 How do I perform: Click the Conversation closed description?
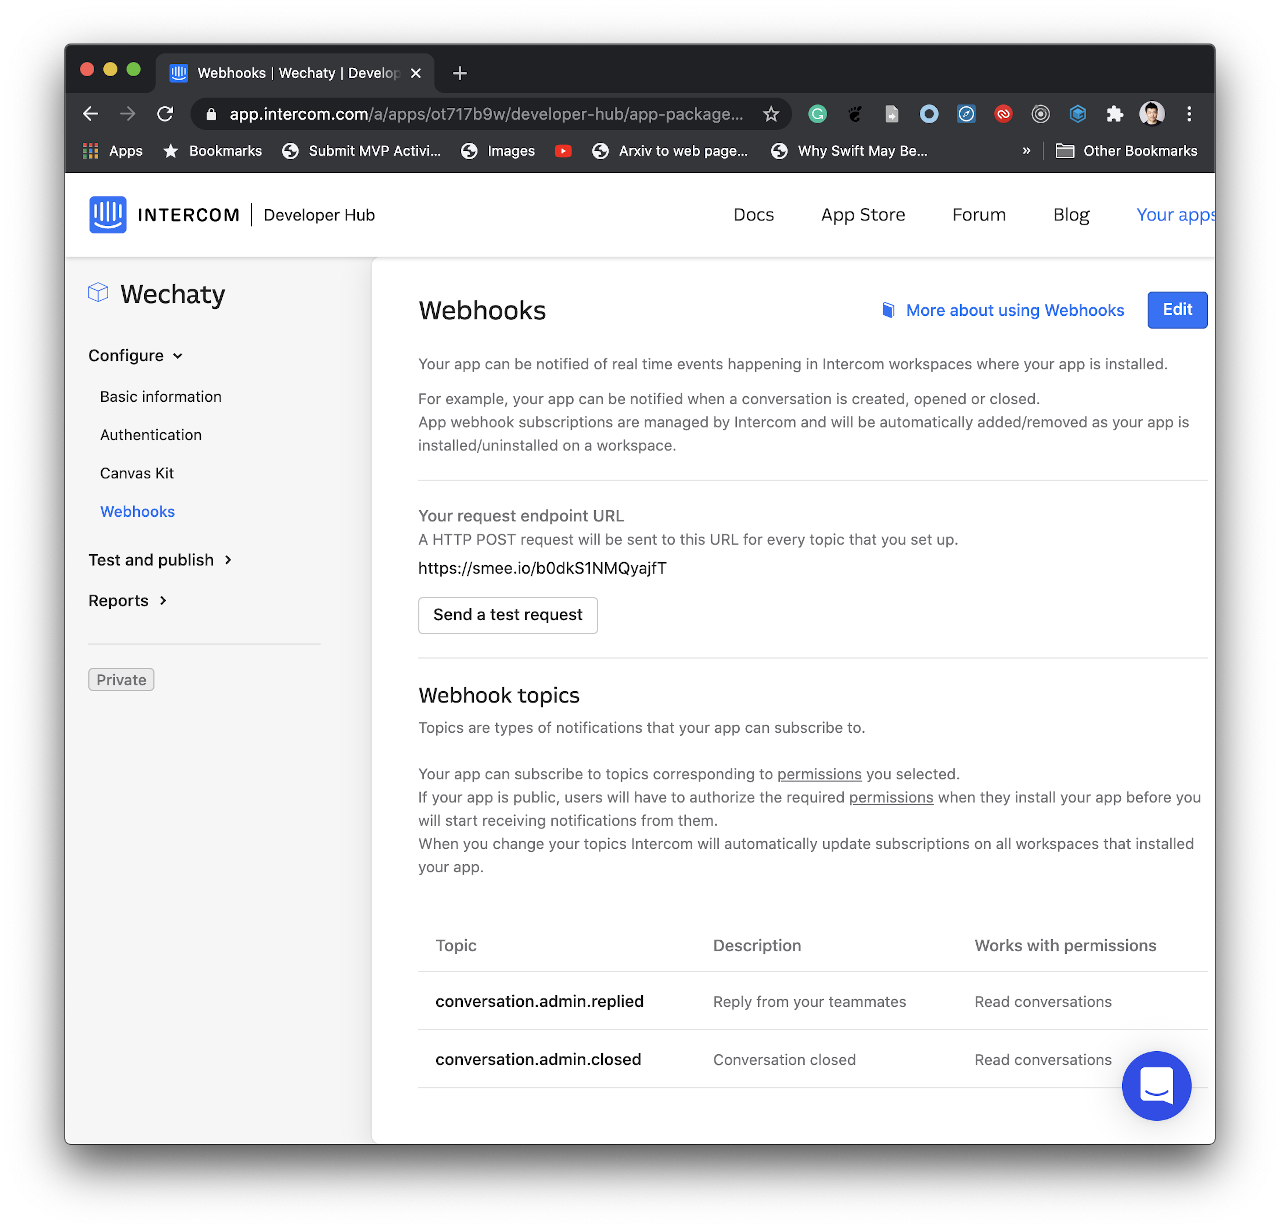pos(785,1060)
